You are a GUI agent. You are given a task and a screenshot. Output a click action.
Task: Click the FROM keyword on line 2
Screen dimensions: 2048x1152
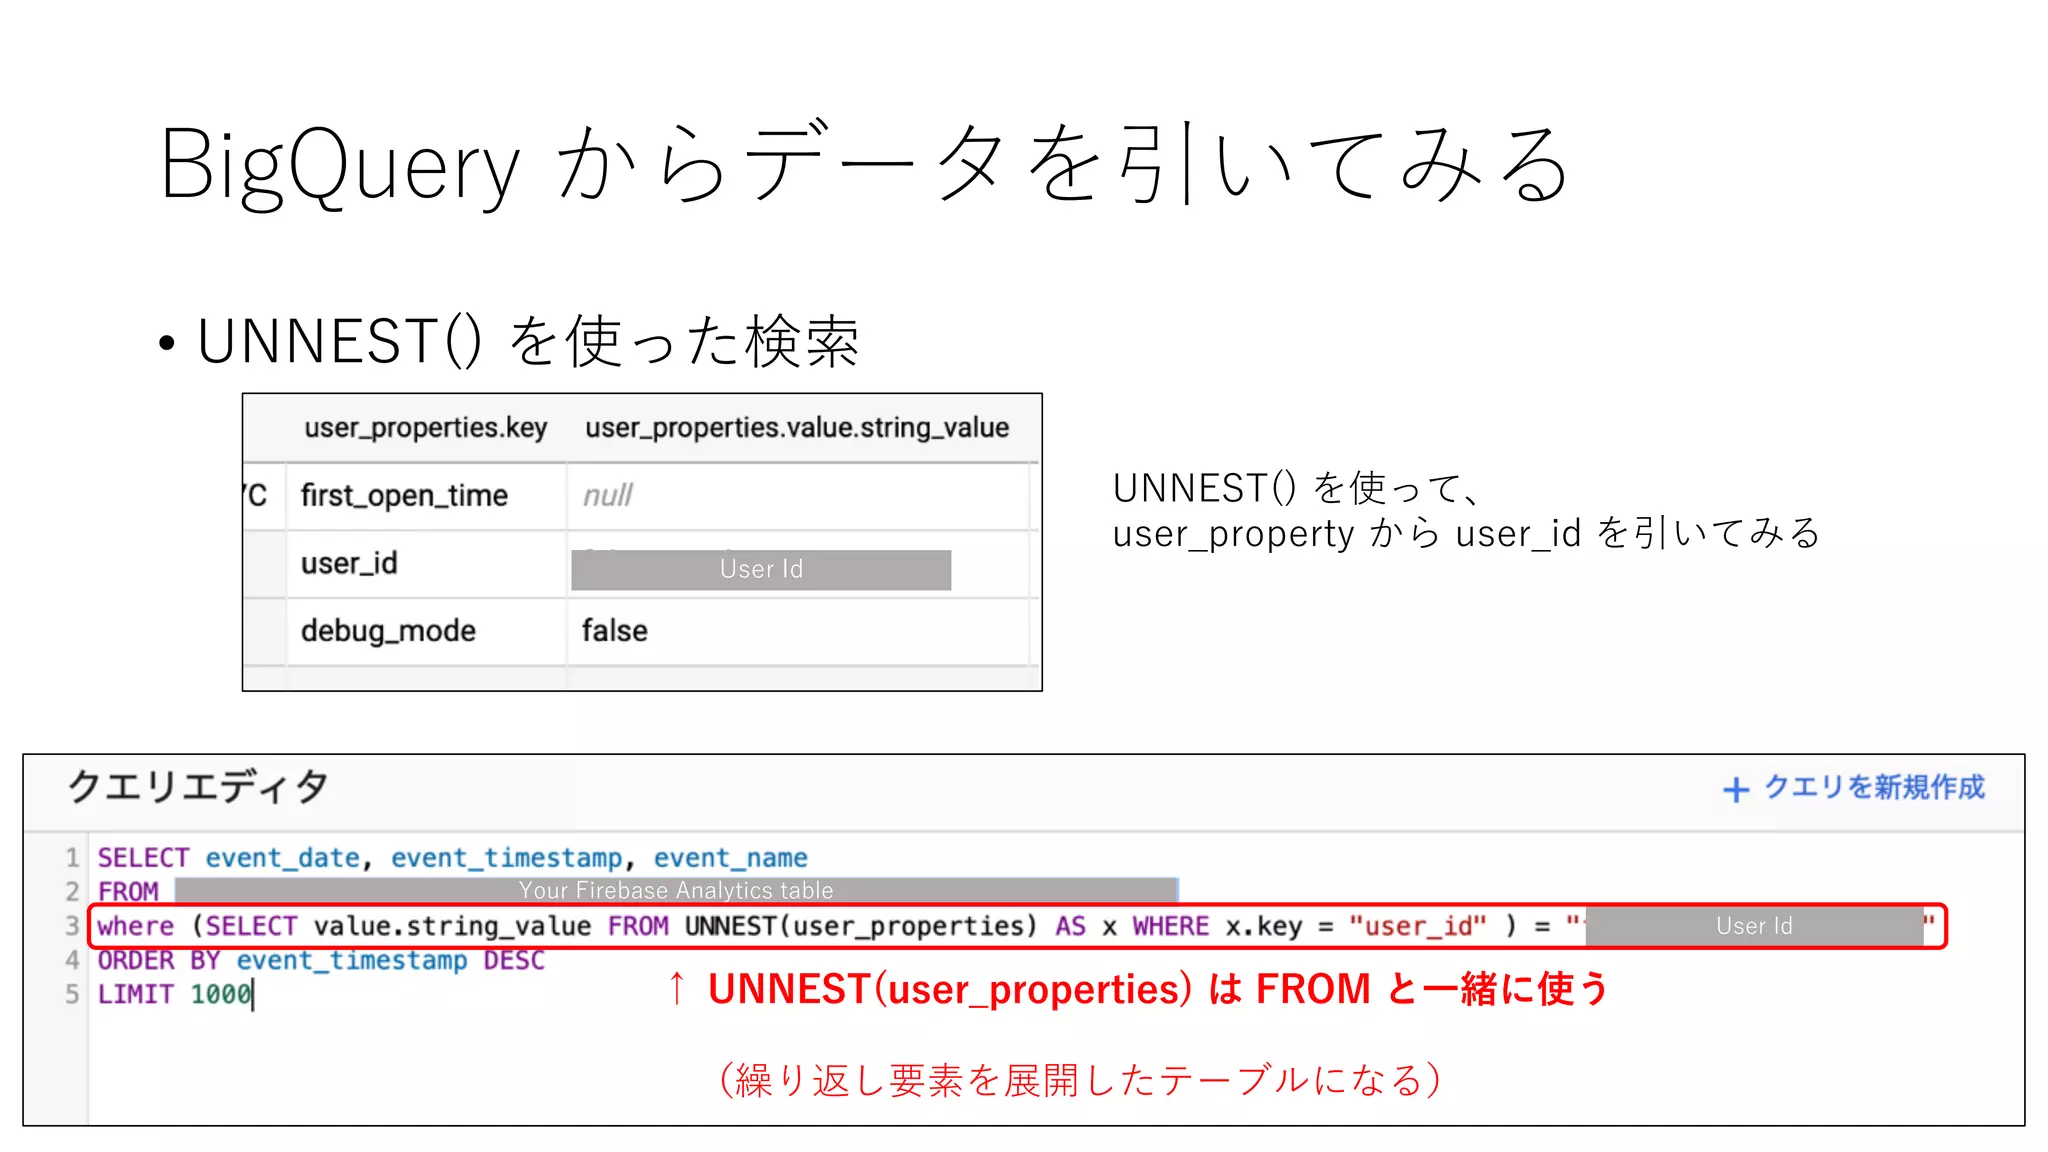[x=128, y=891]
